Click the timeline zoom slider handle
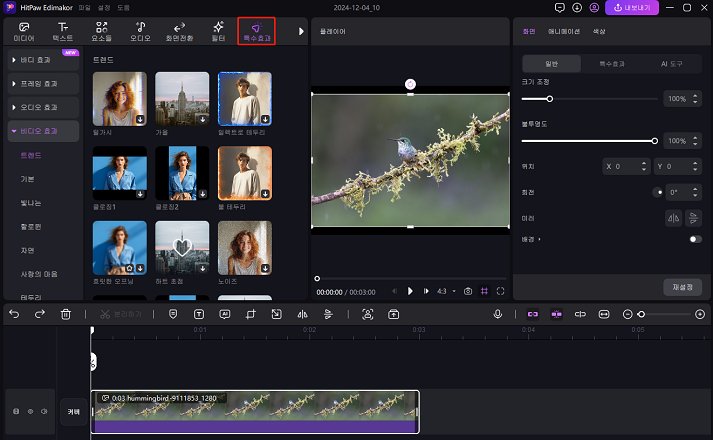 click(641, 314)
